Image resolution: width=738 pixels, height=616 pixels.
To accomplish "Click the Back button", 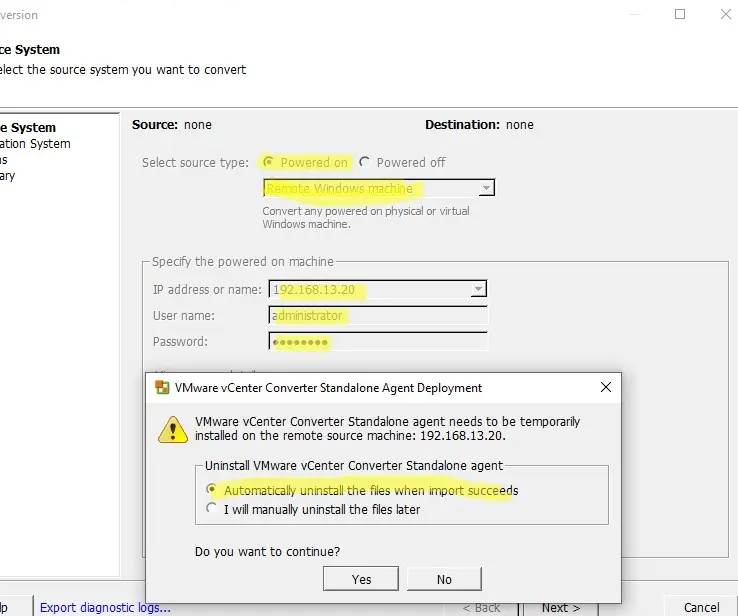I will 481,608.
